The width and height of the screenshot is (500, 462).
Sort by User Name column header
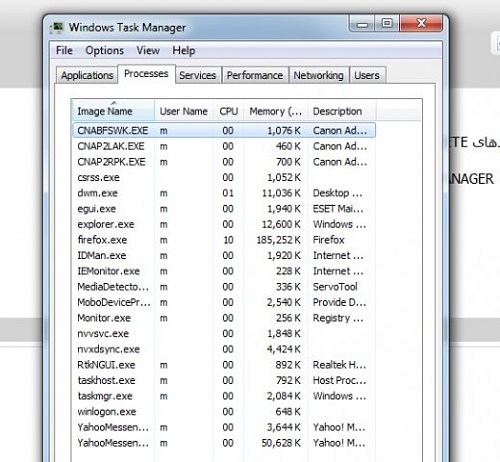tap(184, 111)
